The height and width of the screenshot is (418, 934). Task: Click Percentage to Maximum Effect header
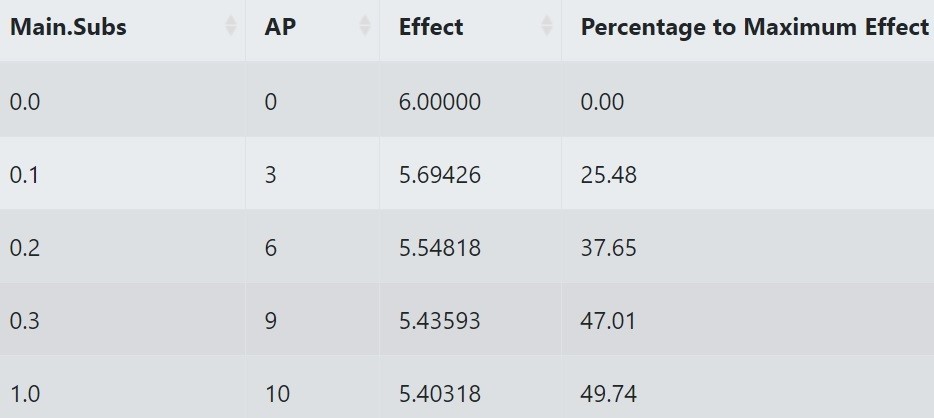pos(755,27)
